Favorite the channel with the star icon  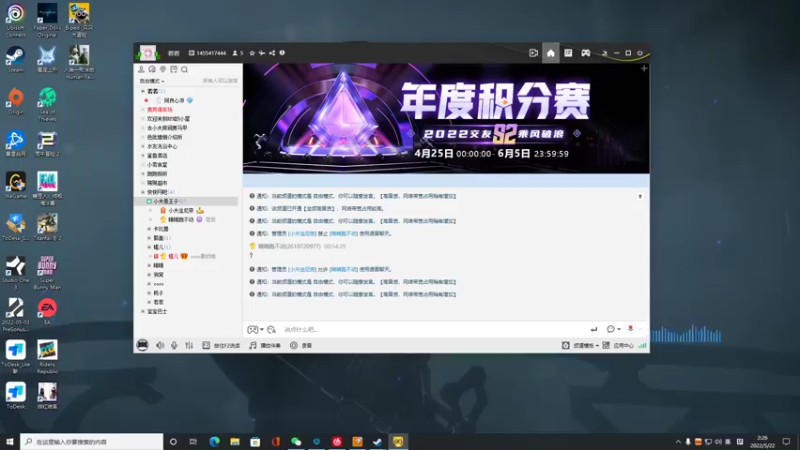click(x=252, y=53)
